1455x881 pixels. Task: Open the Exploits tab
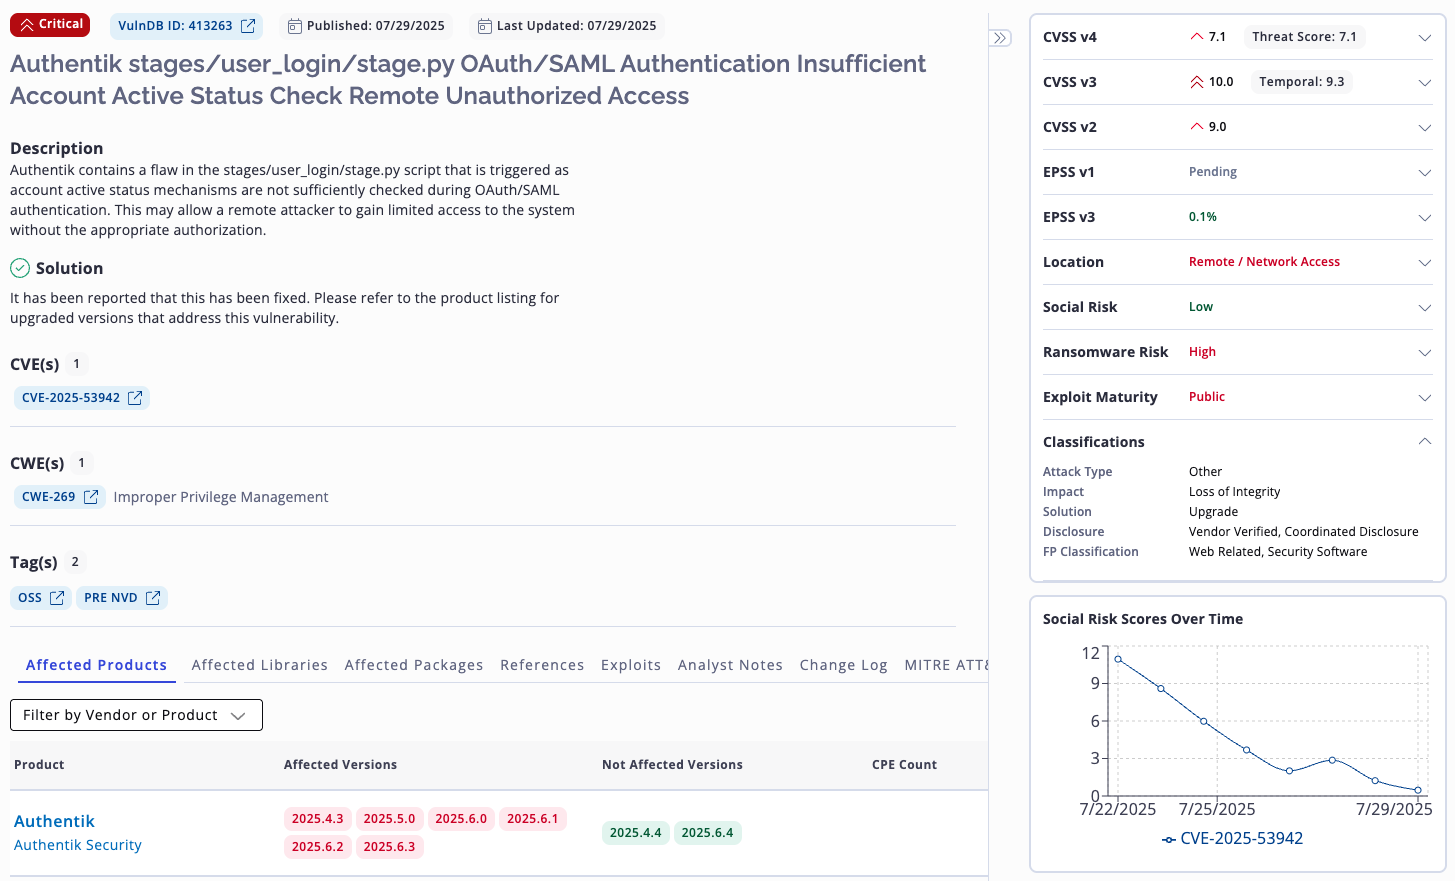coord(631,665)
